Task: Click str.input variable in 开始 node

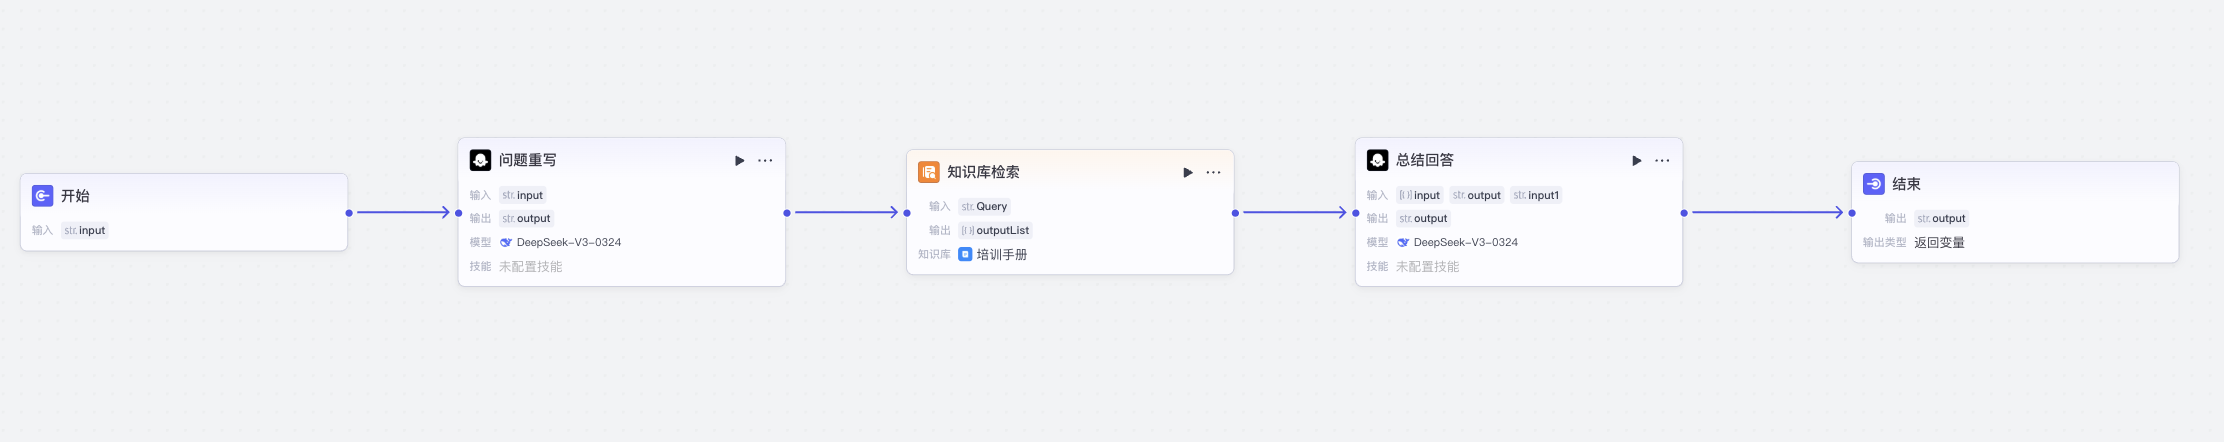Action: pos(85,230)
